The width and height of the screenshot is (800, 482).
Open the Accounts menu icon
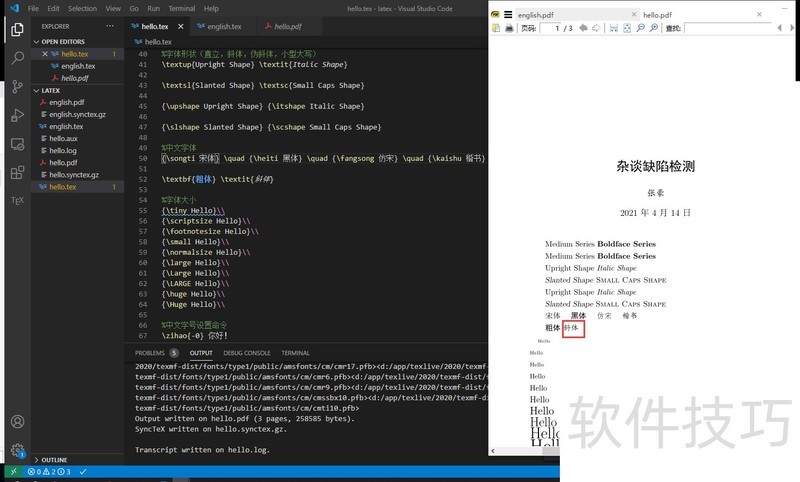click(17, 422)
